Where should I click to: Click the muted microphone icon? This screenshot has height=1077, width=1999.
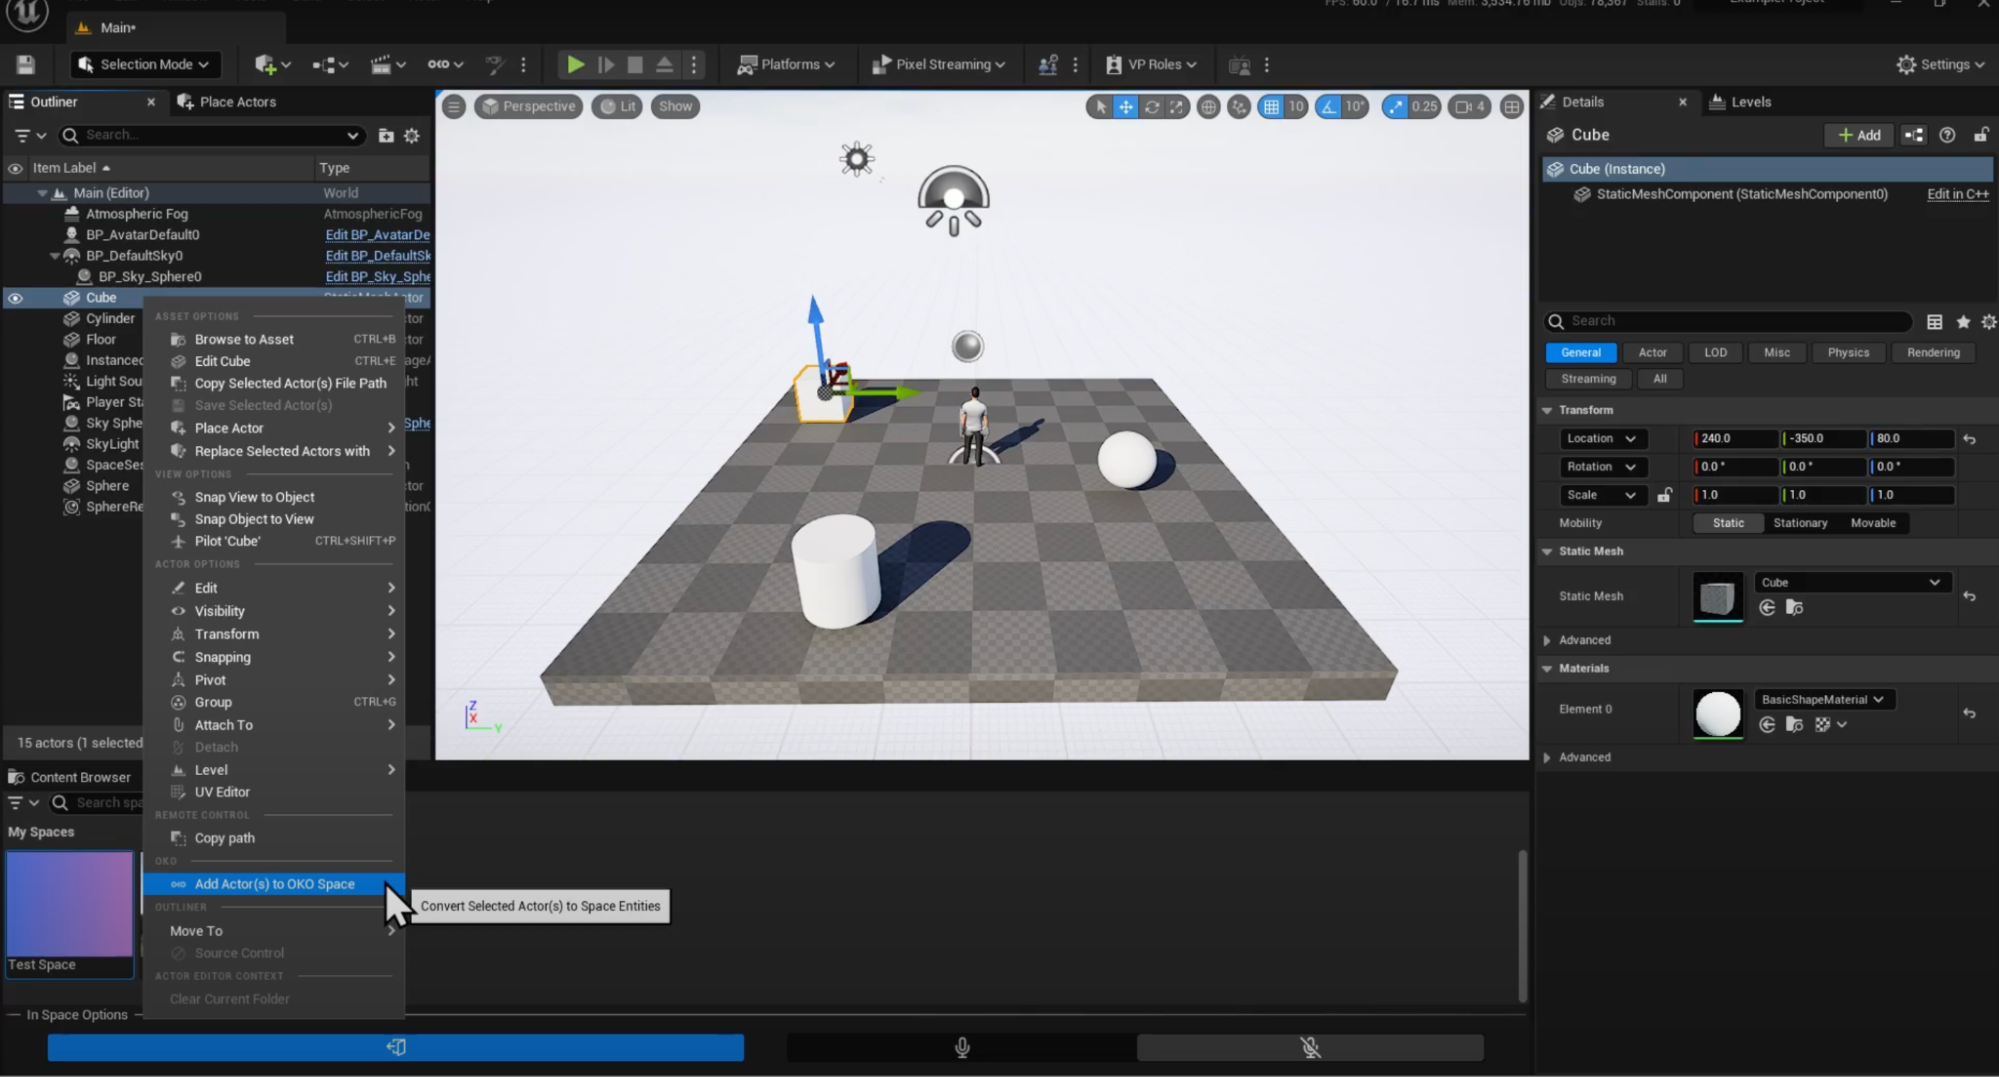pos(1310,1047)
